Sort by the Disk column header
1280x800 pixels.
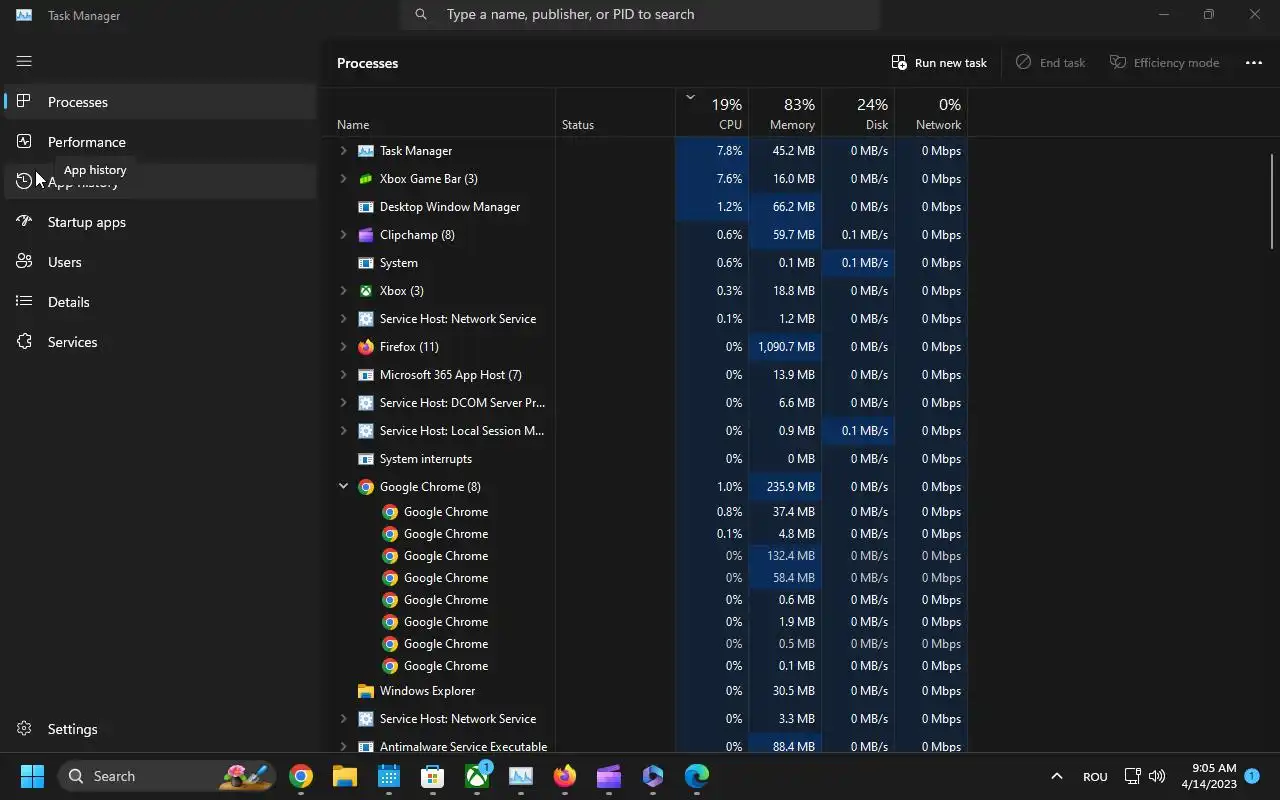point(858,113)
